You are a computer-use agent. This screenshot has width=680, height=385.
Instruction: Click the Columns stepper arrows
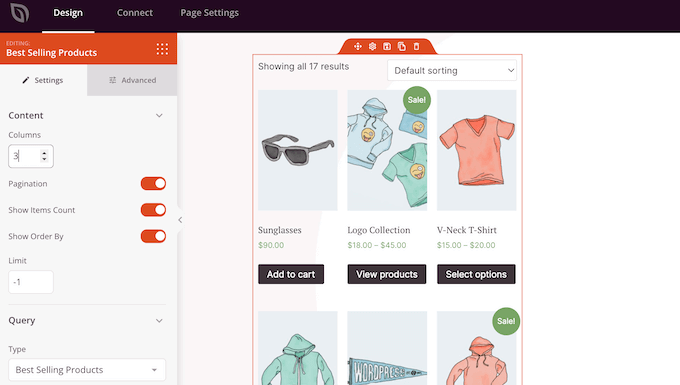44,156
